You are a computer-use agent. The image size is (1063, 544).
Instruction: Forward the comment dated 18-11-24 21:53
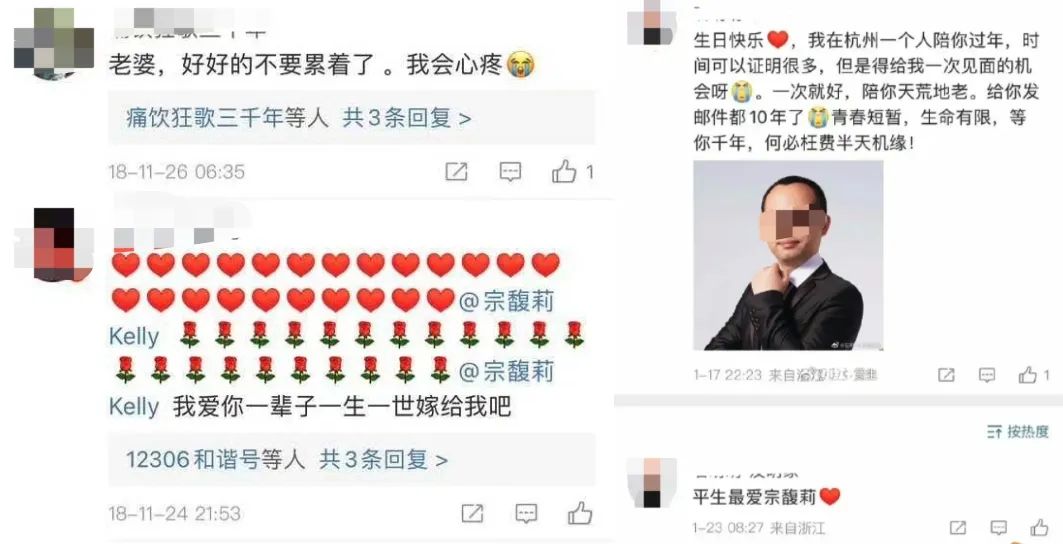click(473, 513)
